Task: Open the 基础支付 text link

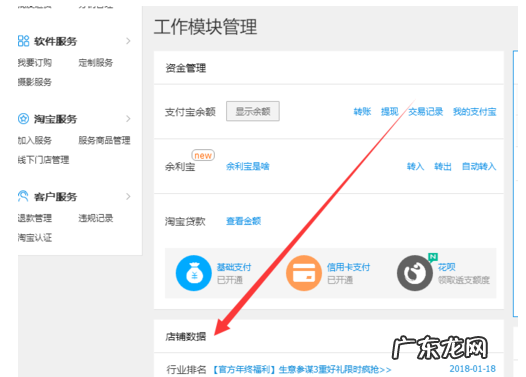Action: [x=234, y=267]
